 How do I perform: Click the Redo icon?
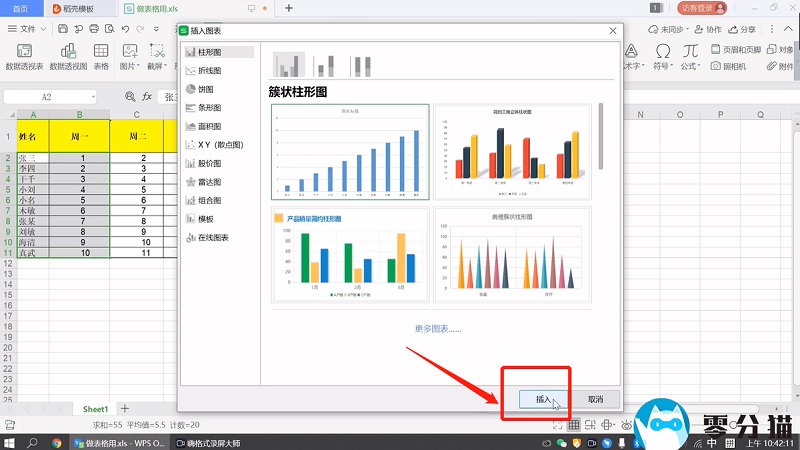pos(140,29)
